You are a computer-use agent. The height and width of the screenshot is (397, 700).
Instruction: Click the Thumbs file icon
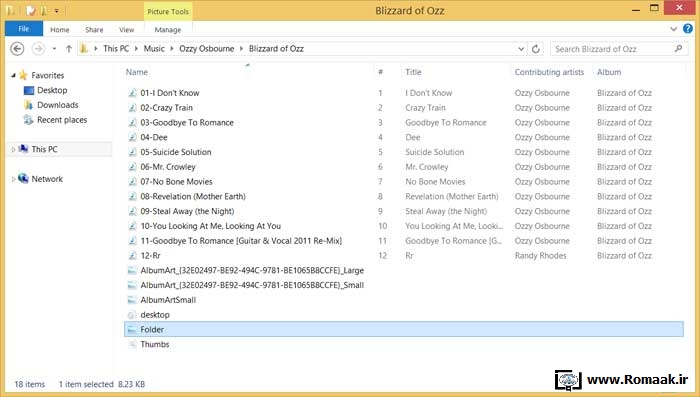pos(132,344)
